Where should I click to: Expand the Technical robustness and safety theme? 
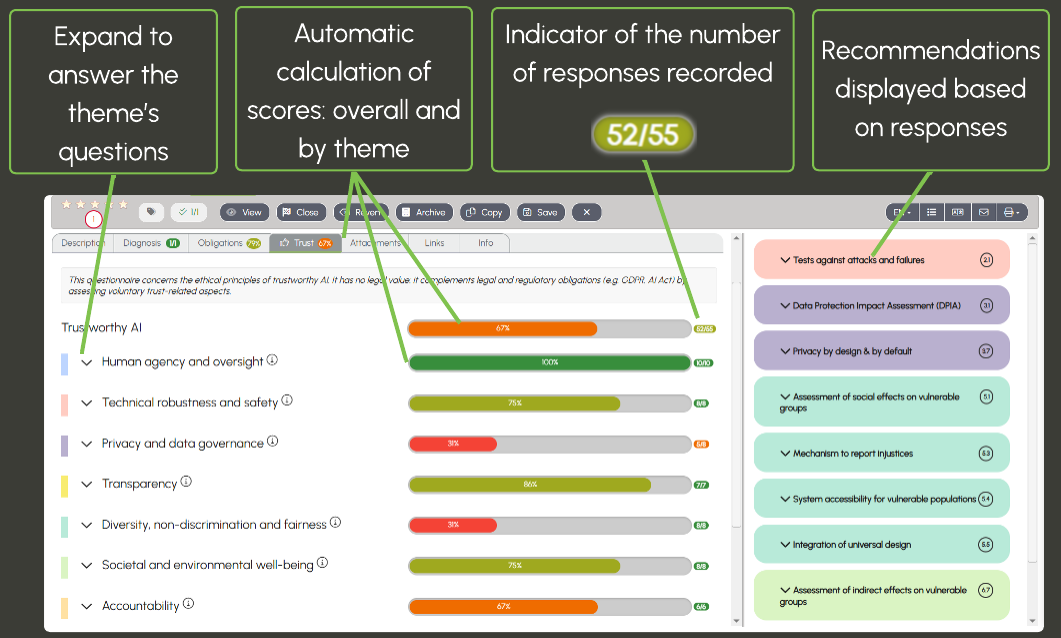(87, 403)
